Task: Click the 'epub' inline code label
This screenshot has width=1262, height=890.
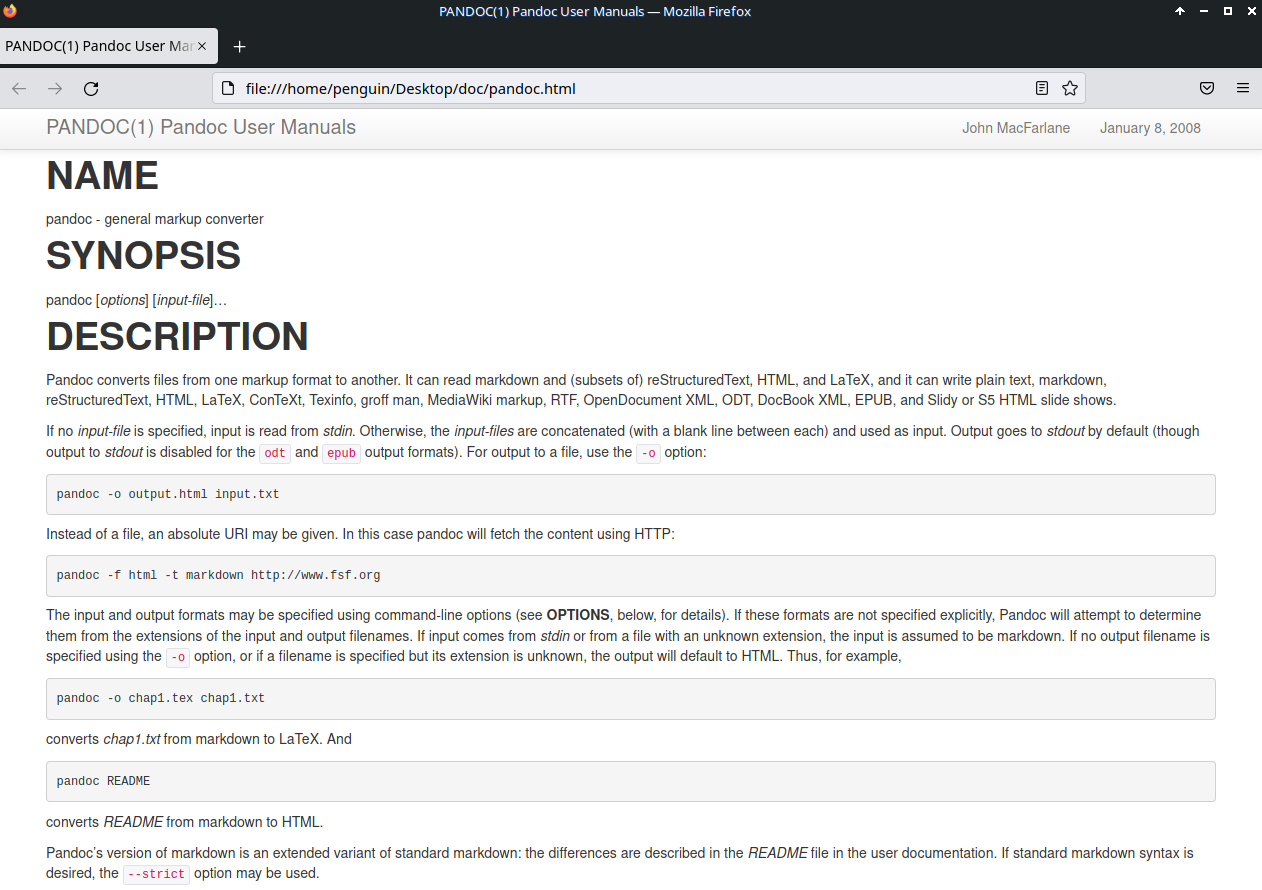Action: pos(341,452)
